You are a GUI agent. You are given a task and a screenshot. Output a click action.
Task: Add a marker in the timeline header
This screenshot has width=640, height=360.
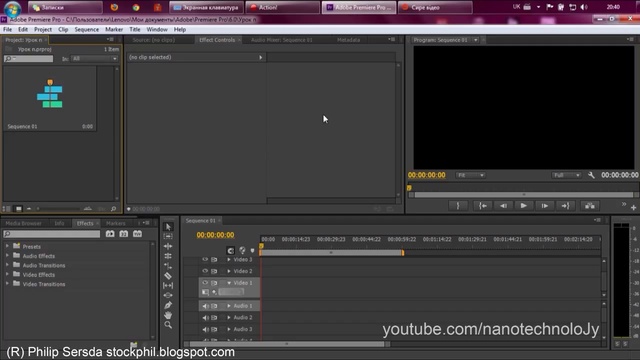252,250
